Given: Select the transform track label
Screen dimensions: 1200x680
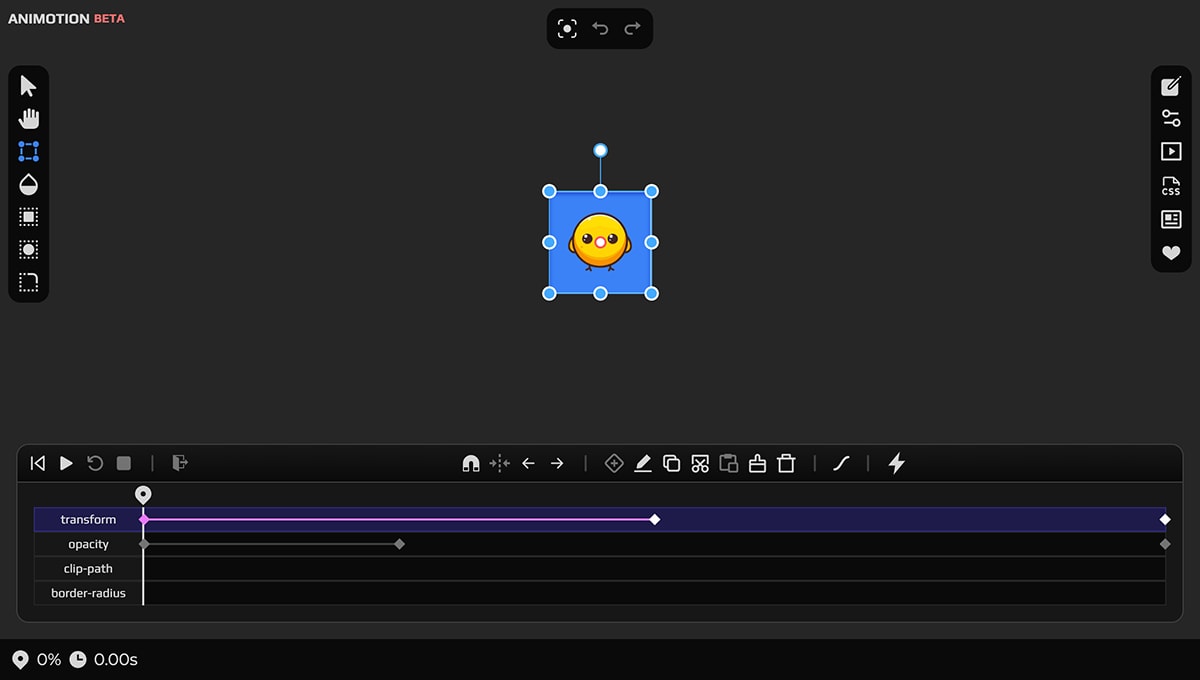Looking at the screenshot, I should point(88,520).
